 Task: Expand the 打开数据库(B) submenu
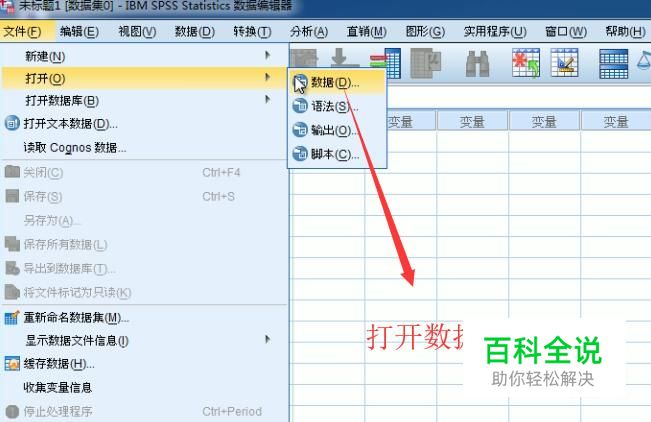[143, 100]
